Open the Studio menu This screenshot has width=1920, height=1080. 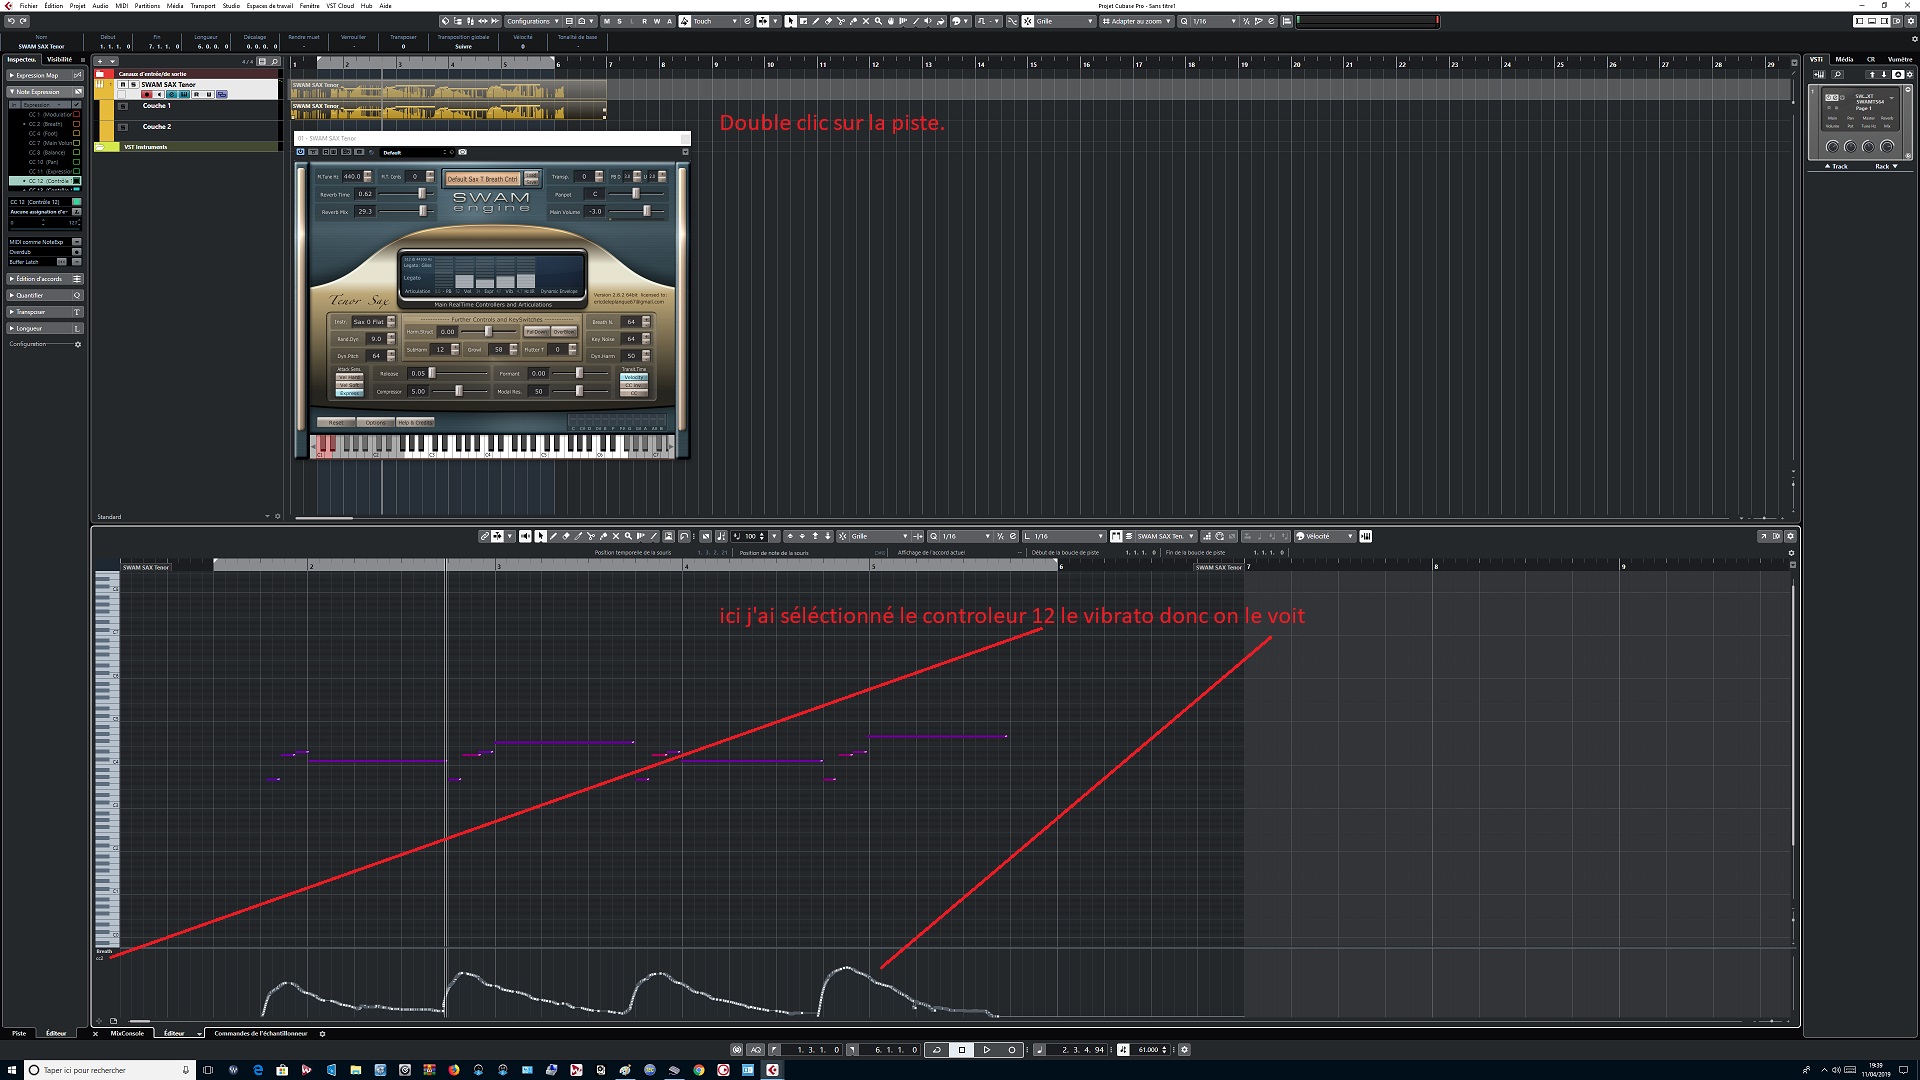point(231,5)
